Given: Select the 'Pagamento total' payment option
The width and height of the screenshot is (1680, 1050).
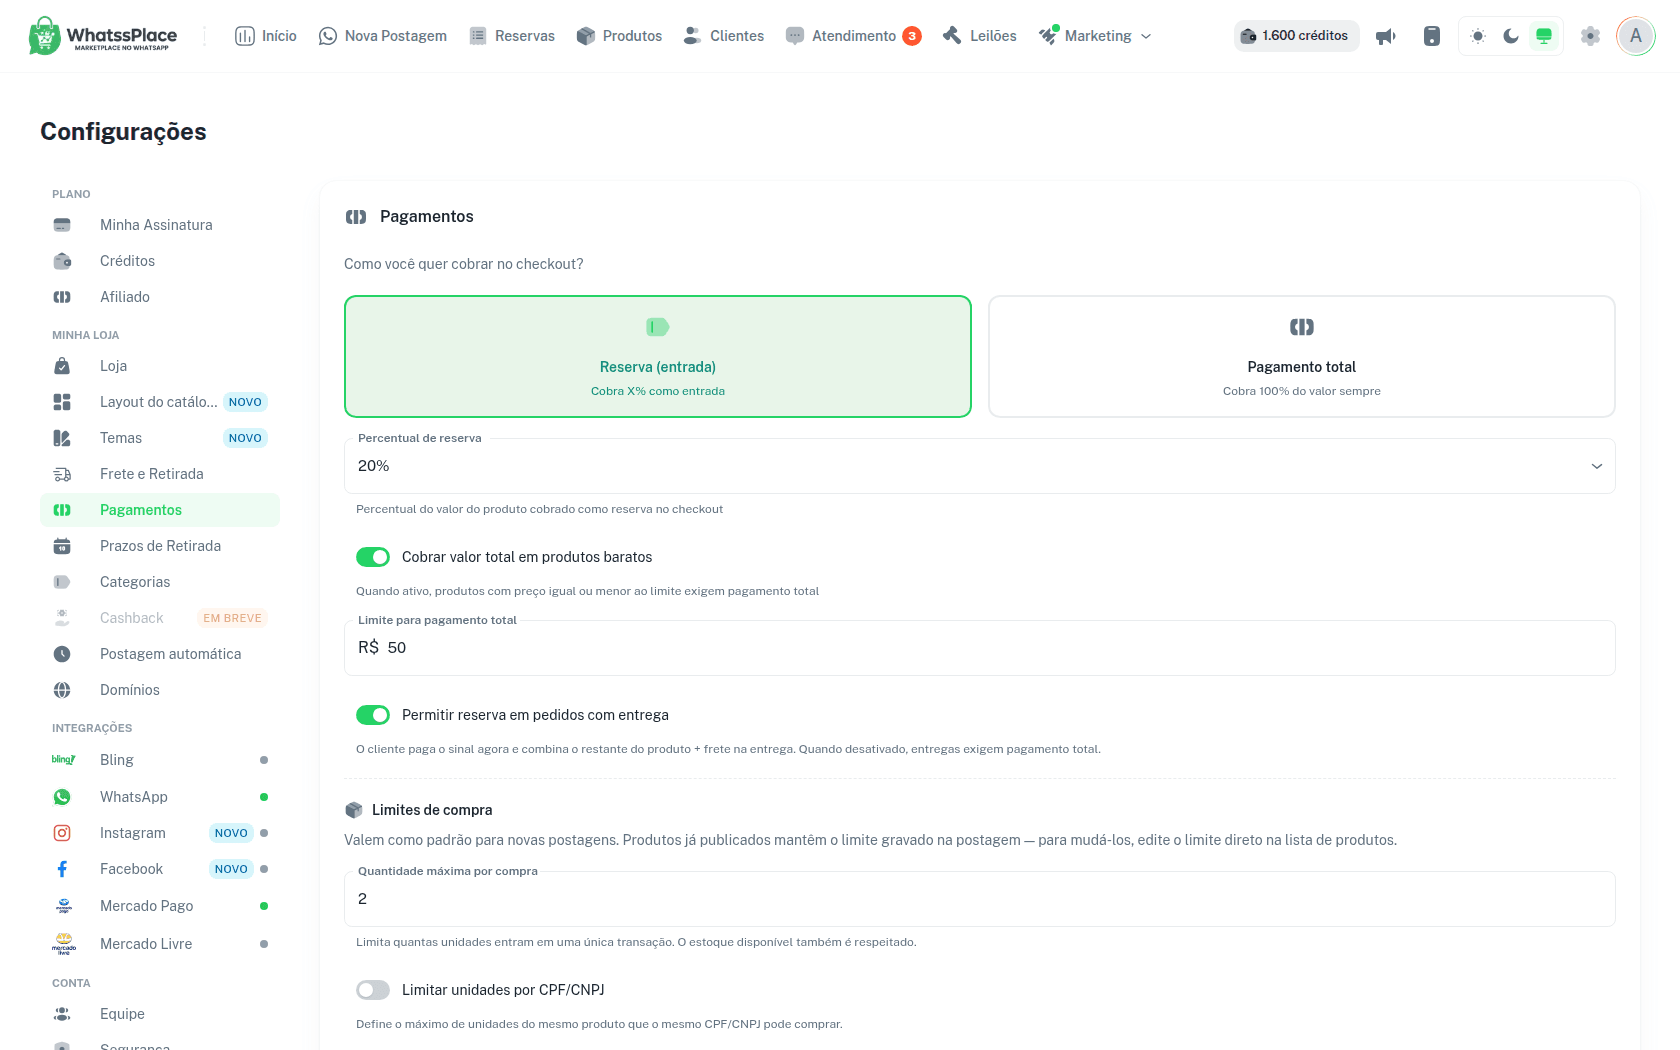Looking at the screenshot, I should point(1302,356).
